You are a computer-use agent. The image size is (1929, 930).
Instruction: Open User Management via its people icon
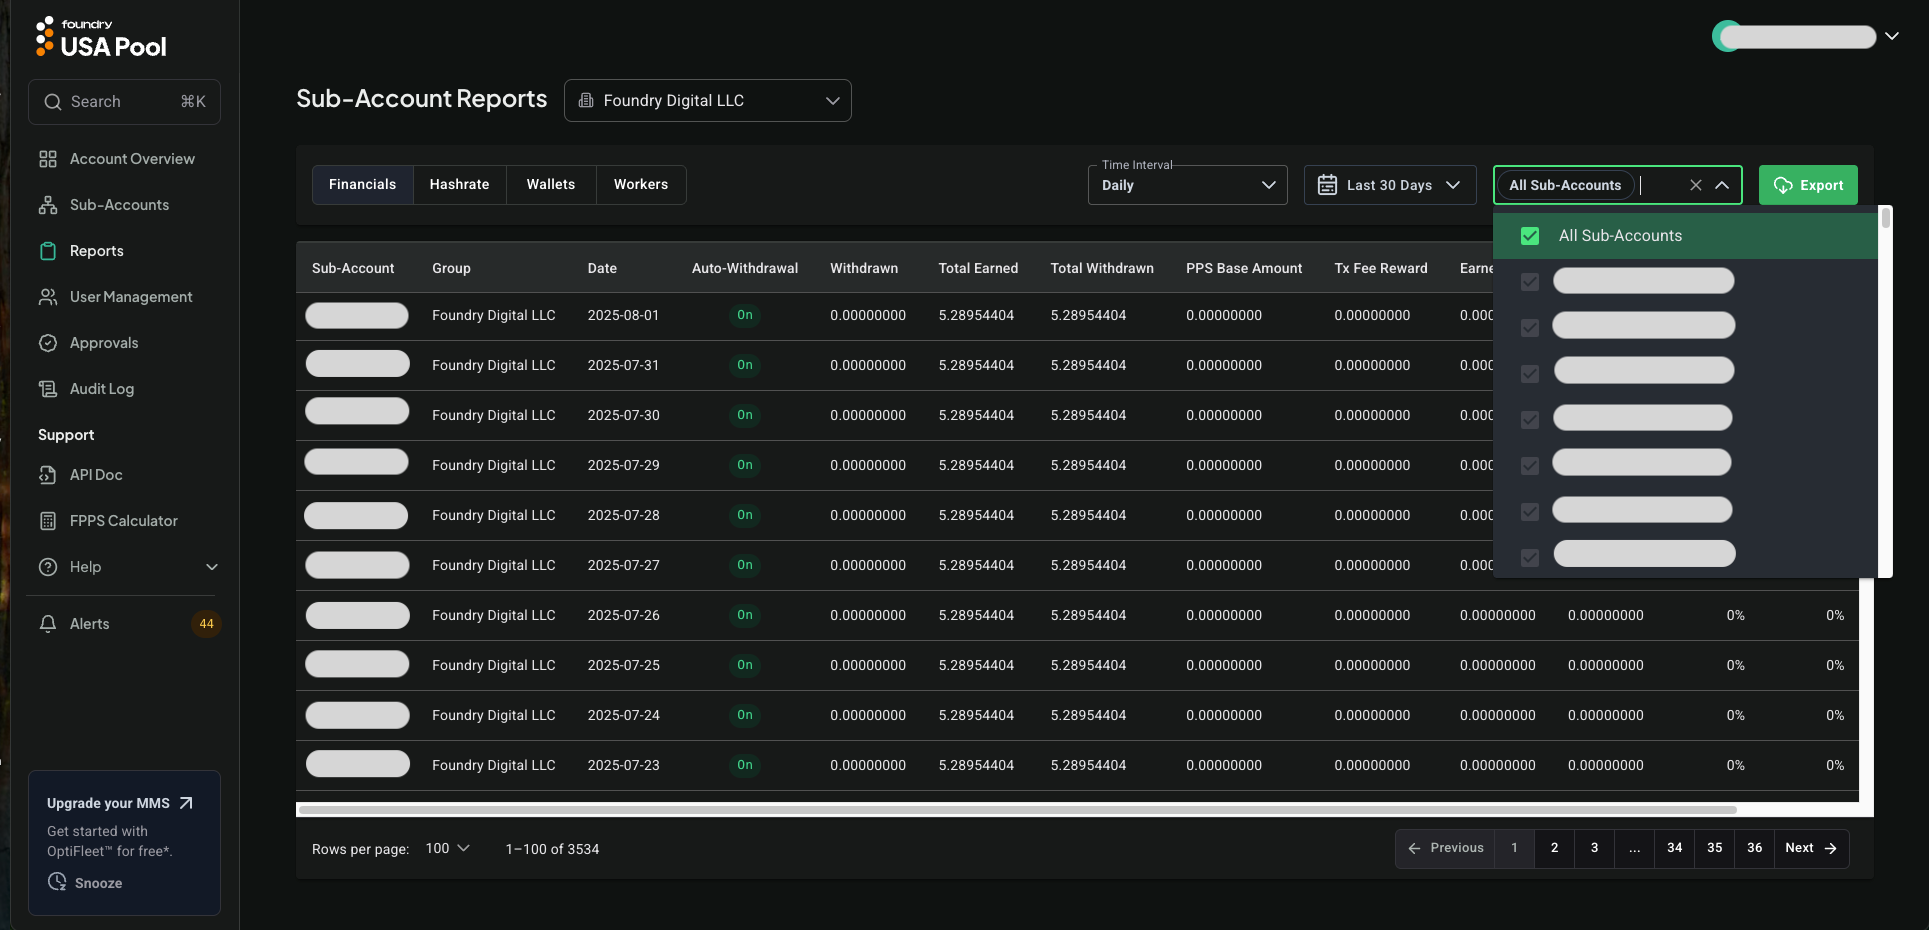[47, 297]
